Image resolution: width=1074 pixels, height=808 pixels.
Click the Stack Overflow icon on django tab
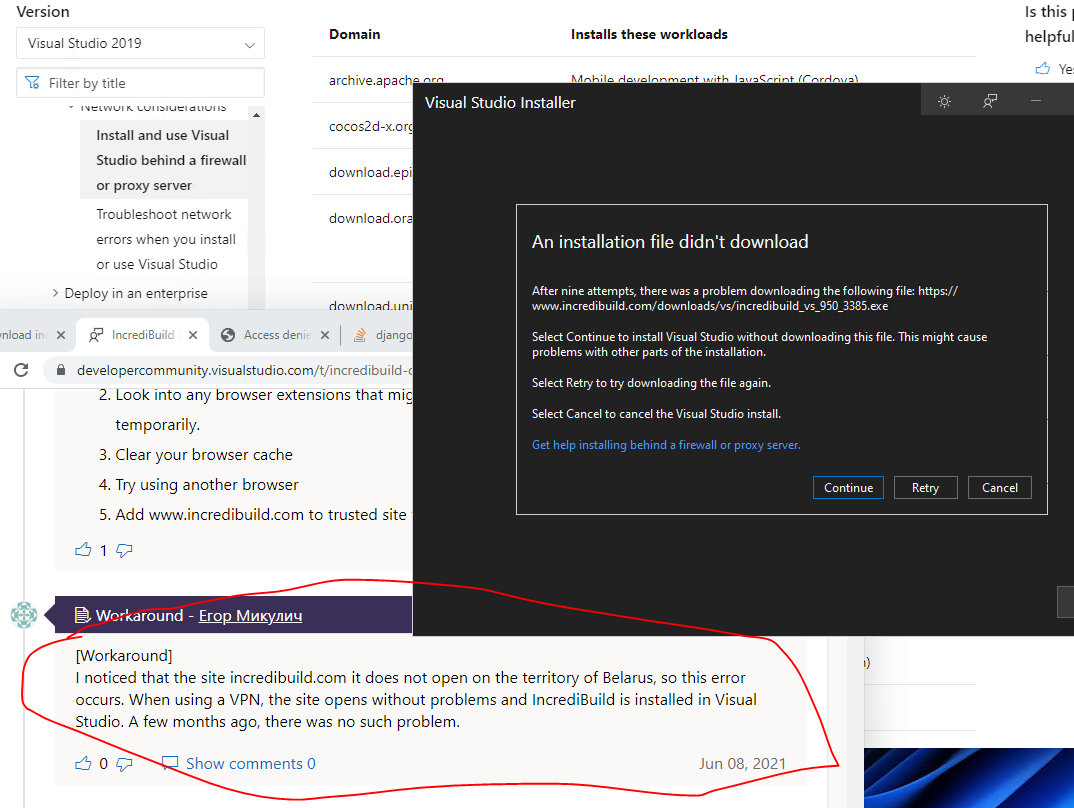click(x=360, y=335)
